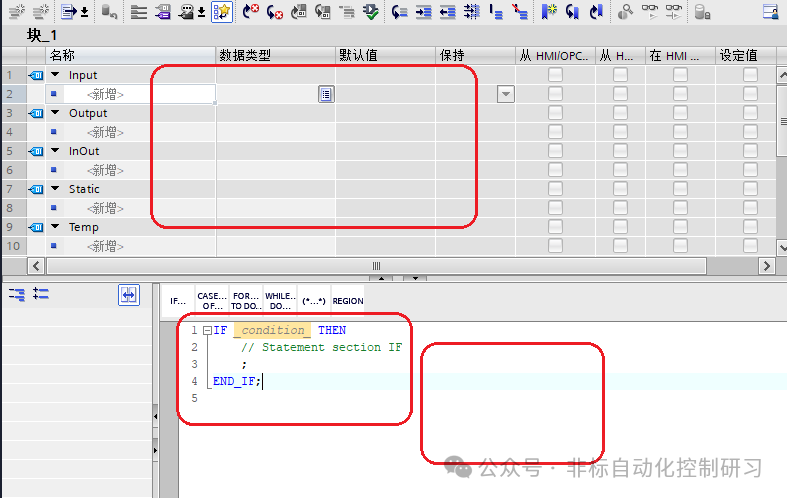Open the data type list button in row 2
This screenshot has width=787, height=498.
[x=326, y=94]
